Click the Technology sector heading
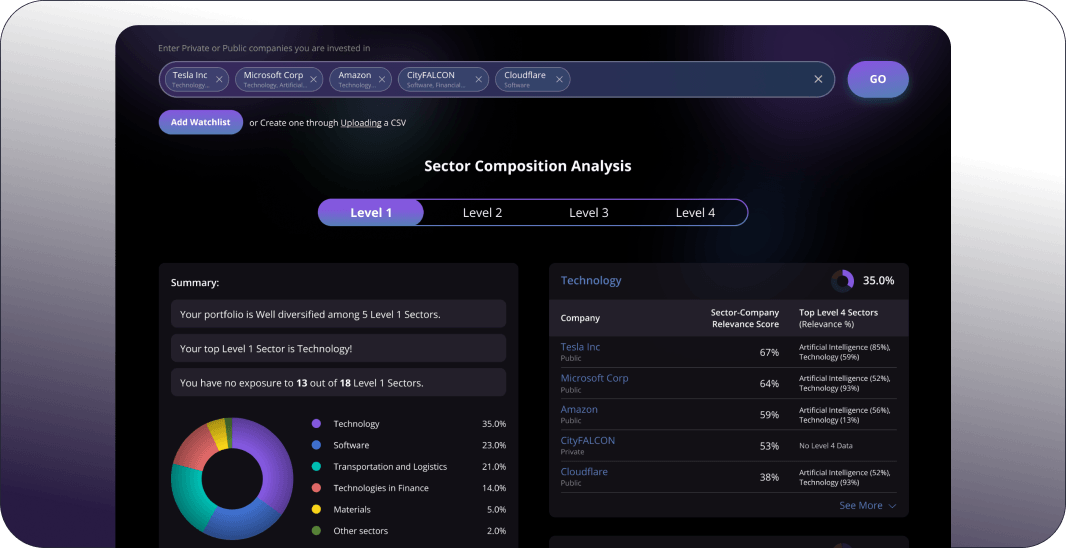Image resolution: width=1066 pixels, height=548 pixels. click(591, 281)
